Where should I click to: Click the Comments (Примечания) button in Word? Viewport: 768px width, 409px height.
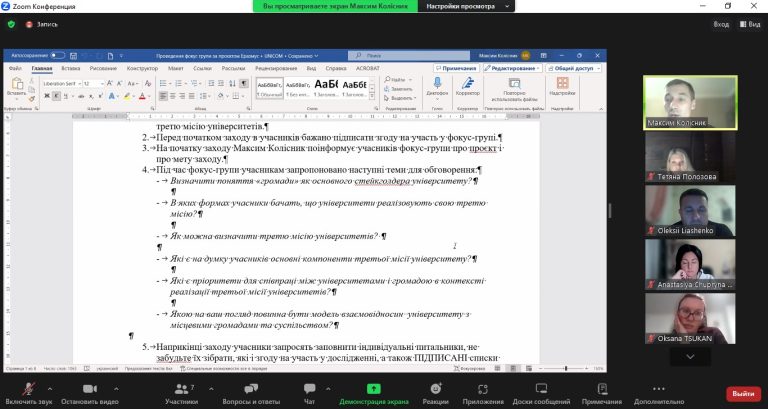pyautogui.click(x=456, y=69)
